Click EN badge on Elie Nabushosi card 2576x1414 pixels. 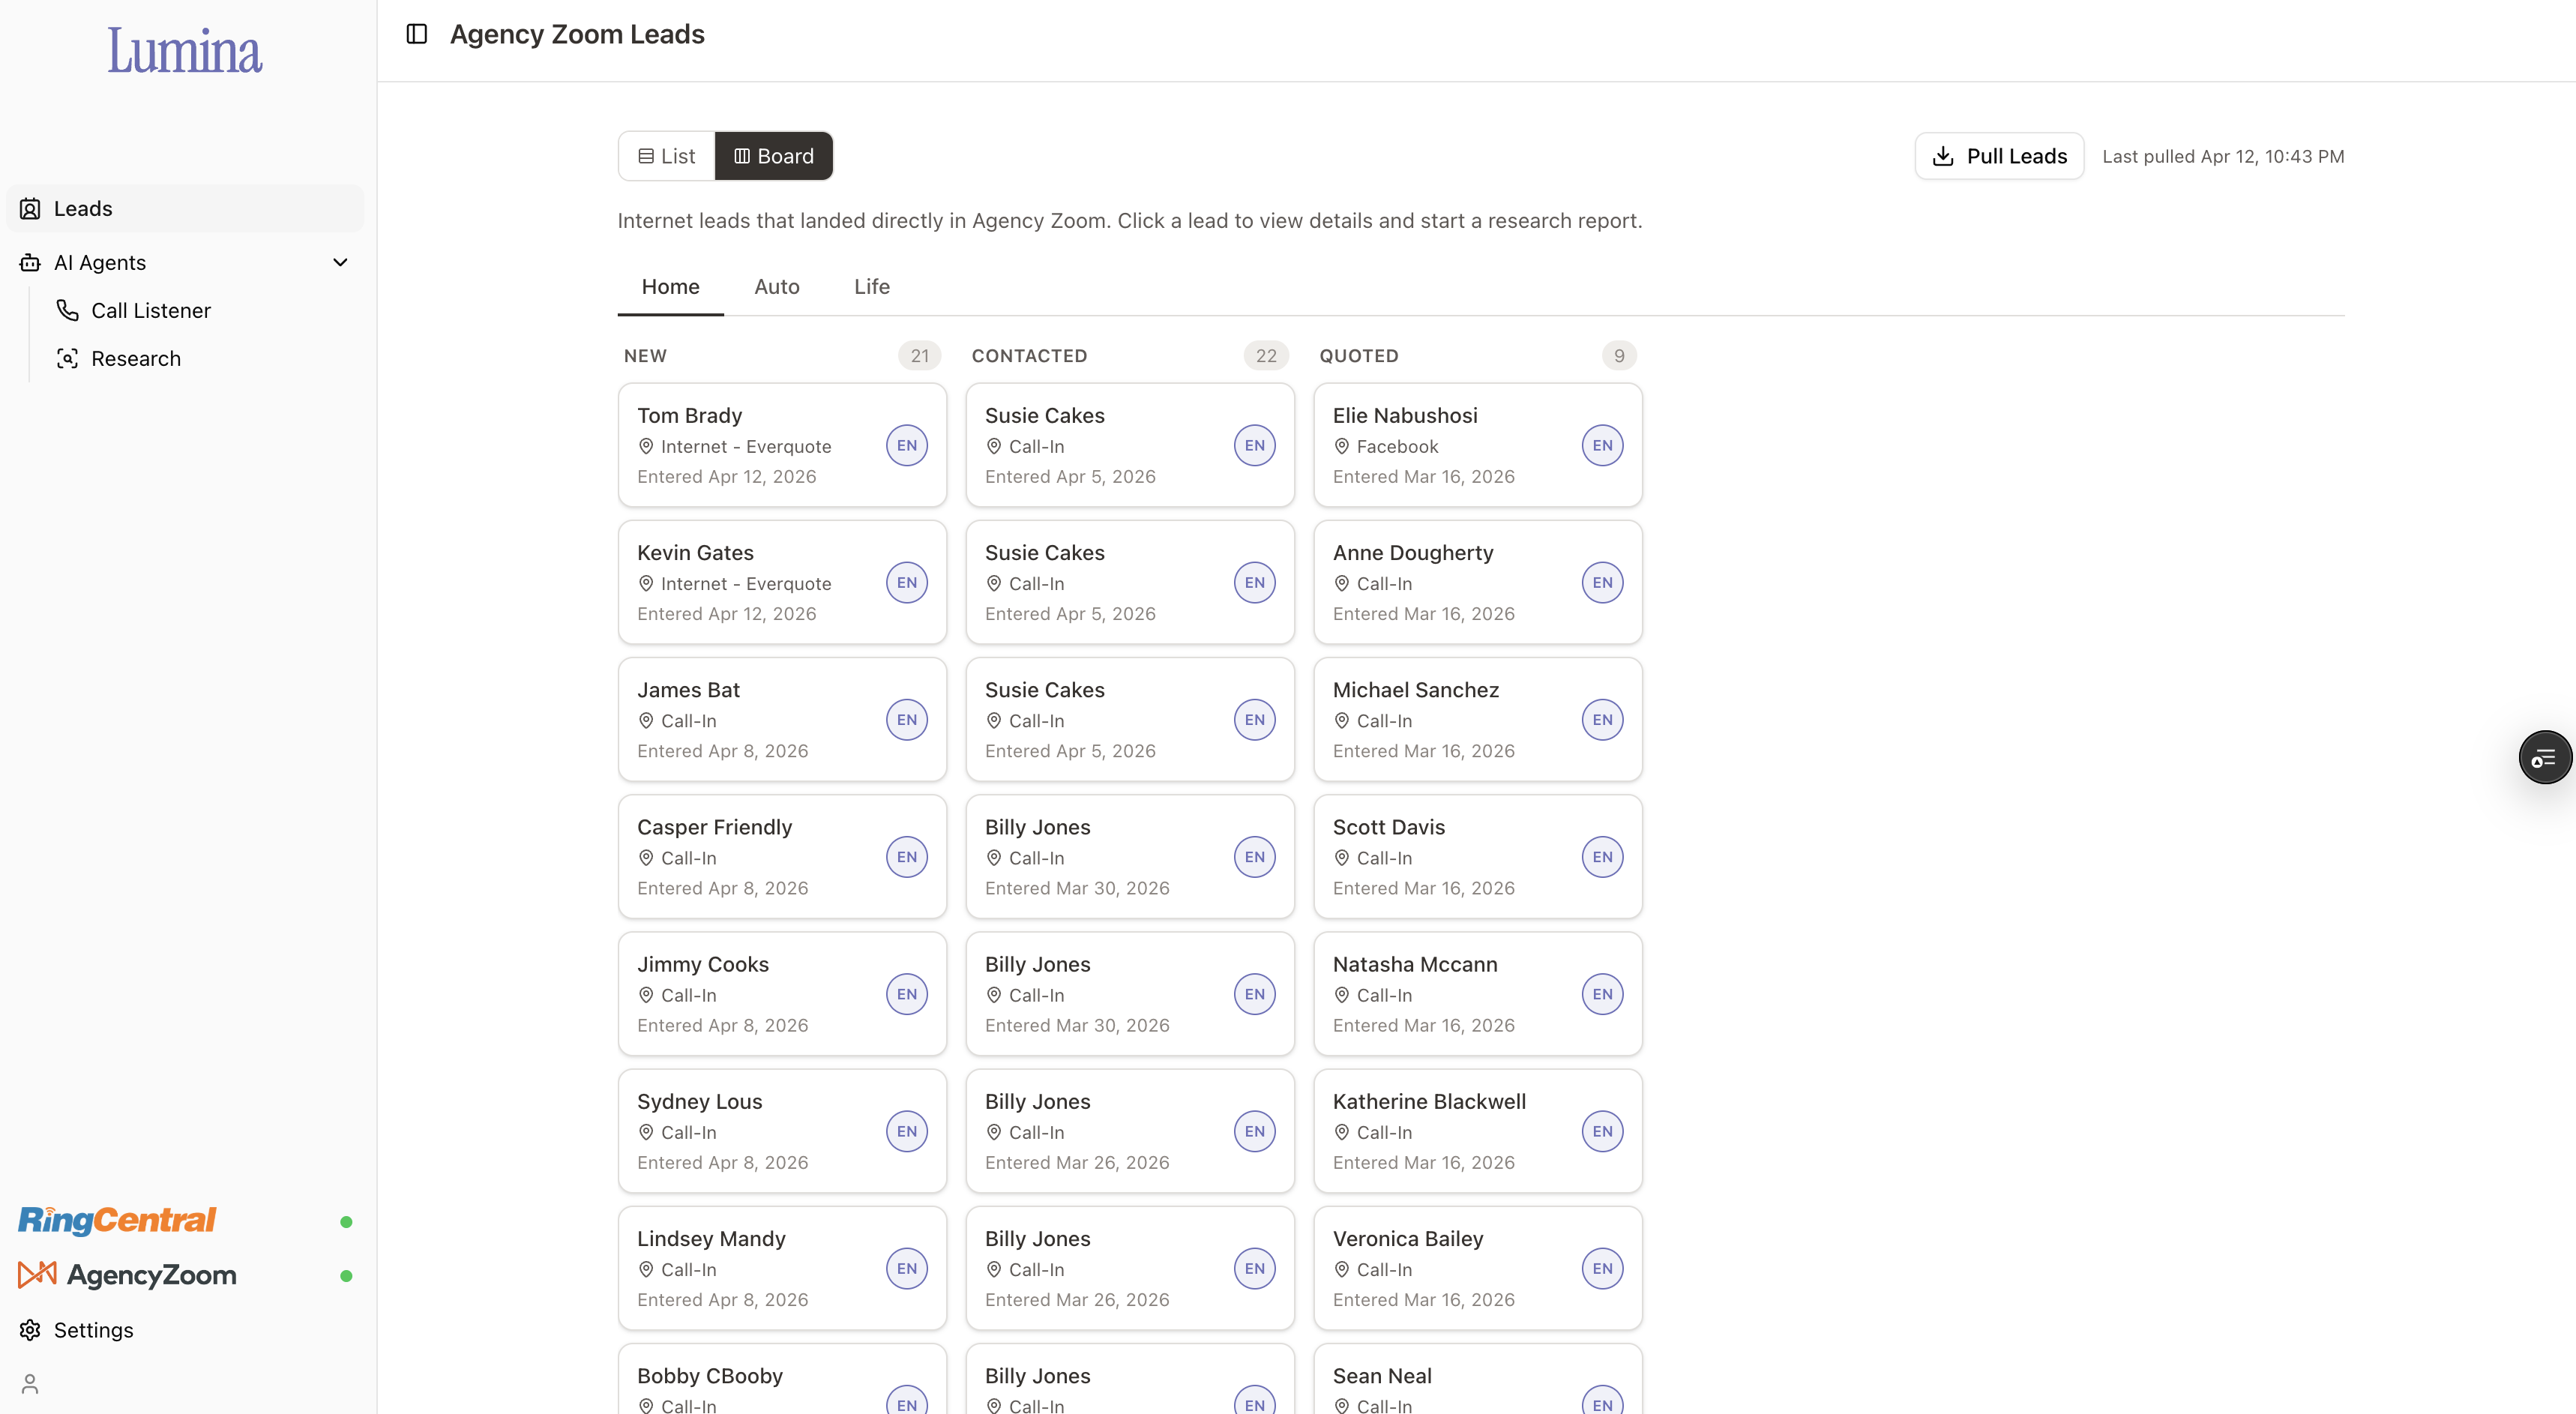click(1602, 445)
